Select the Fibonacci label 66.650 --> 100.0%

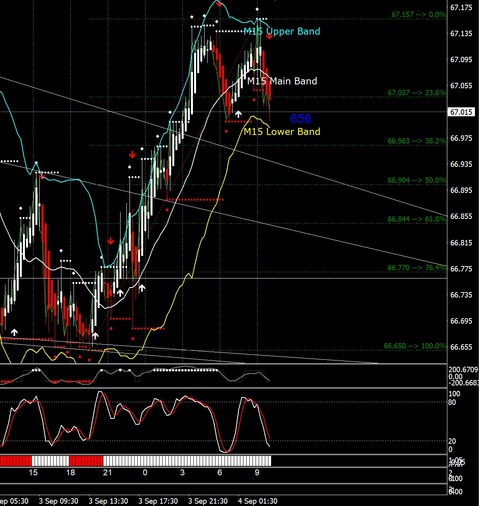click(x=415, y=346)
